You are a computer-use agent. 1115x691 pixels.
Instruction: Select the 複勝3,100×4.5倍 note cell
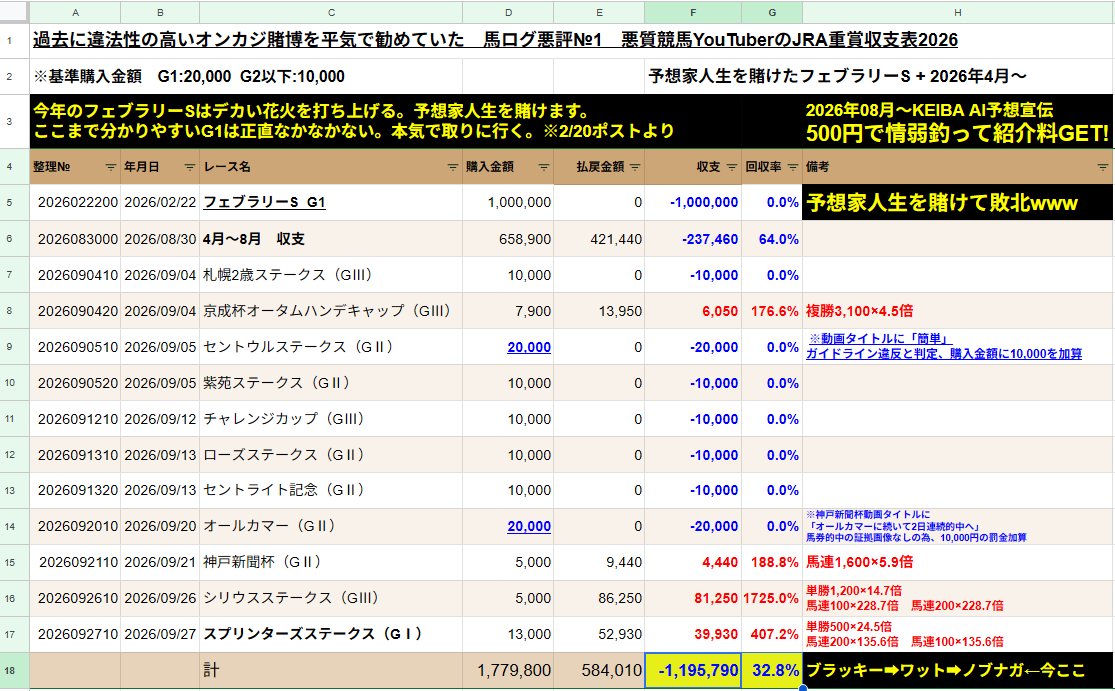(x=957, y=311)
